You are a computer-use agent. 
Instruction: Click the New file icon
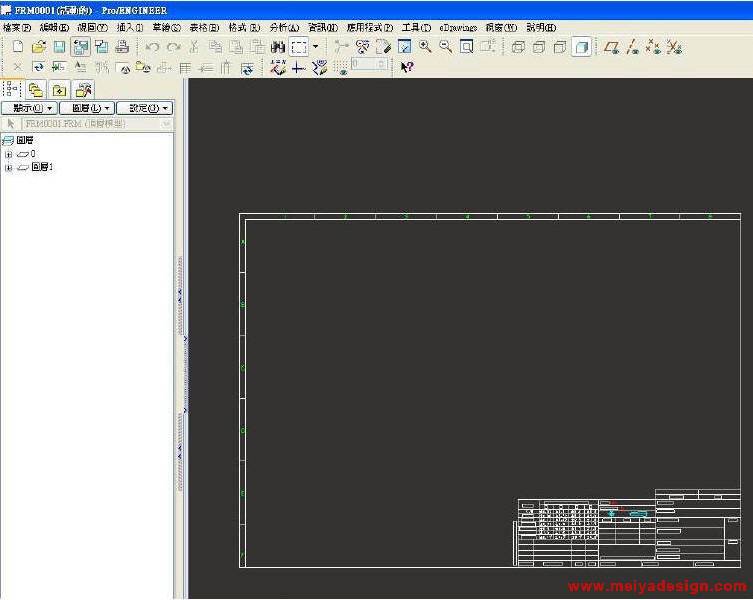point(18,47)
